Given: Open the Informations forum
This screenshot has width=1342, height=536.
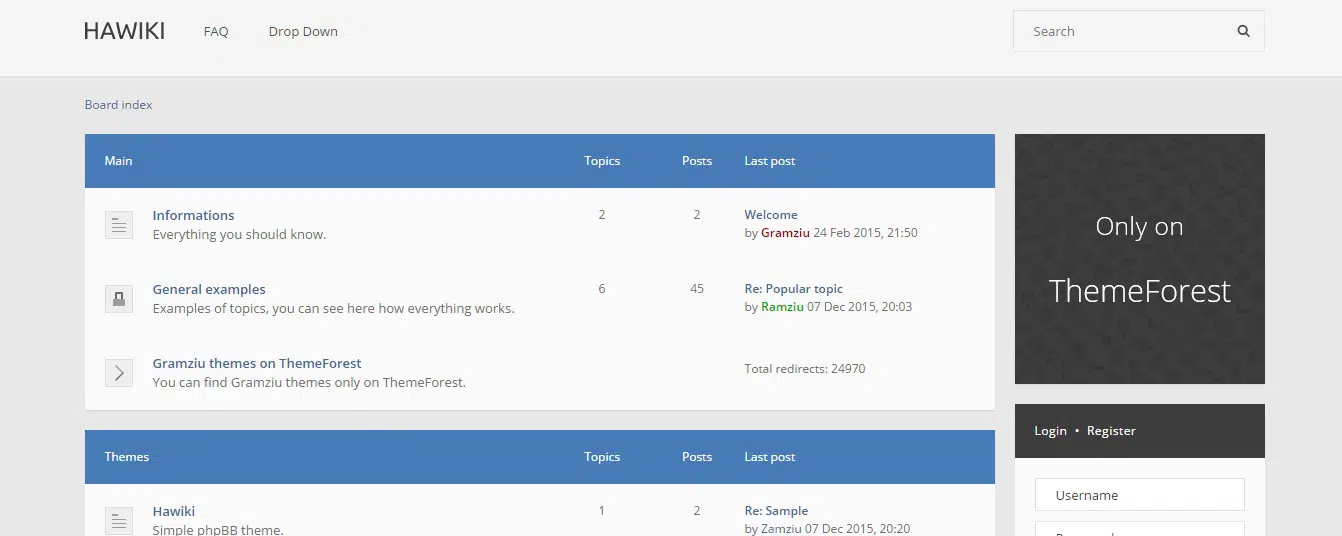Looking at the screenshot, I should click(x=193, y=215).
